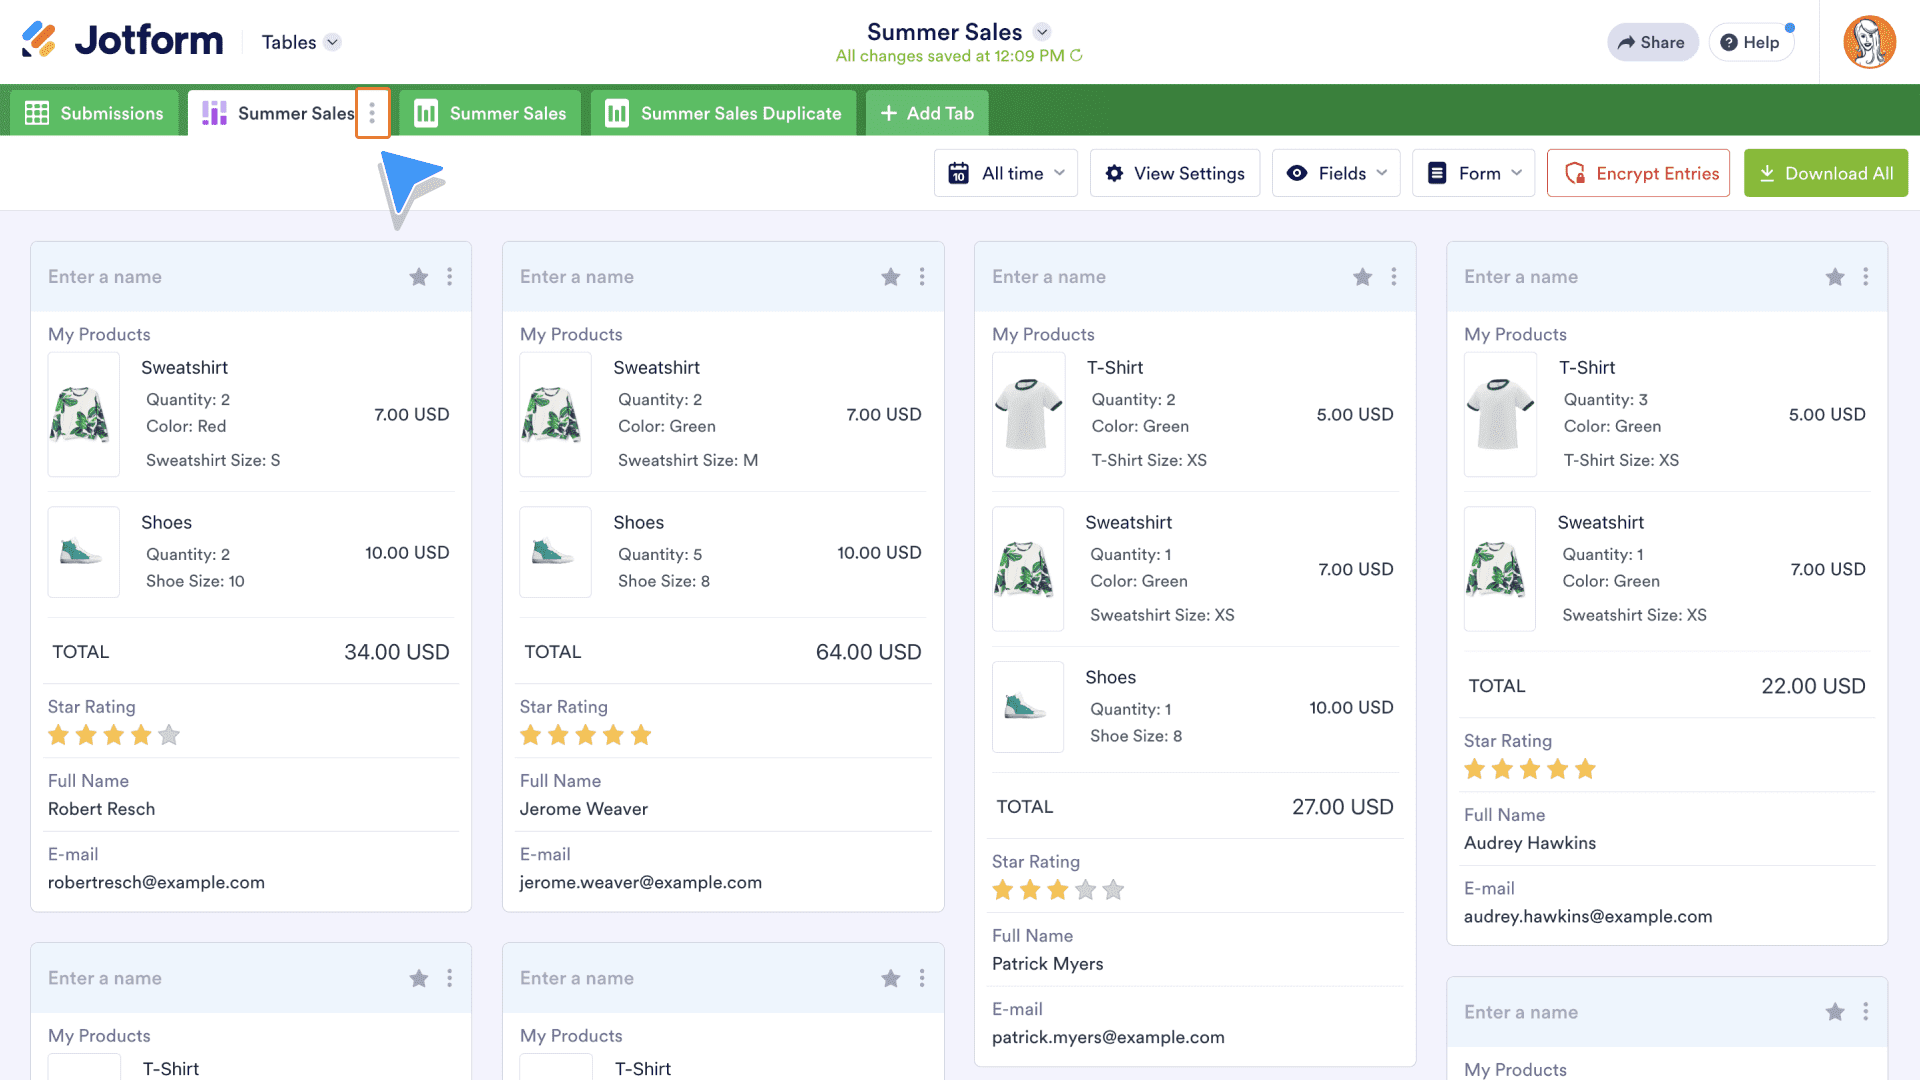
Task: Click the Share icon
Action: point(1627,42)
